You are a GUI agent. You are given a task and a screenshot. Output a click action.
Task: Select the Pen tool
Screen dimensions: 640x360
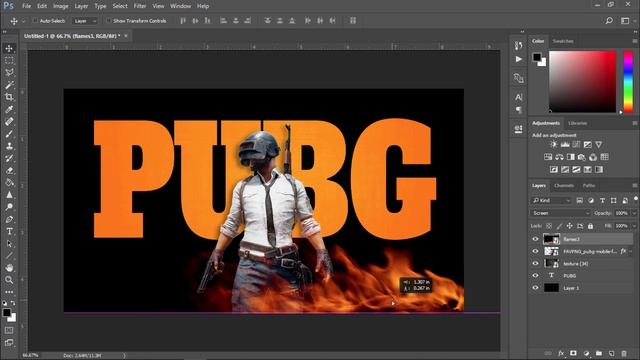coord(9,219)
